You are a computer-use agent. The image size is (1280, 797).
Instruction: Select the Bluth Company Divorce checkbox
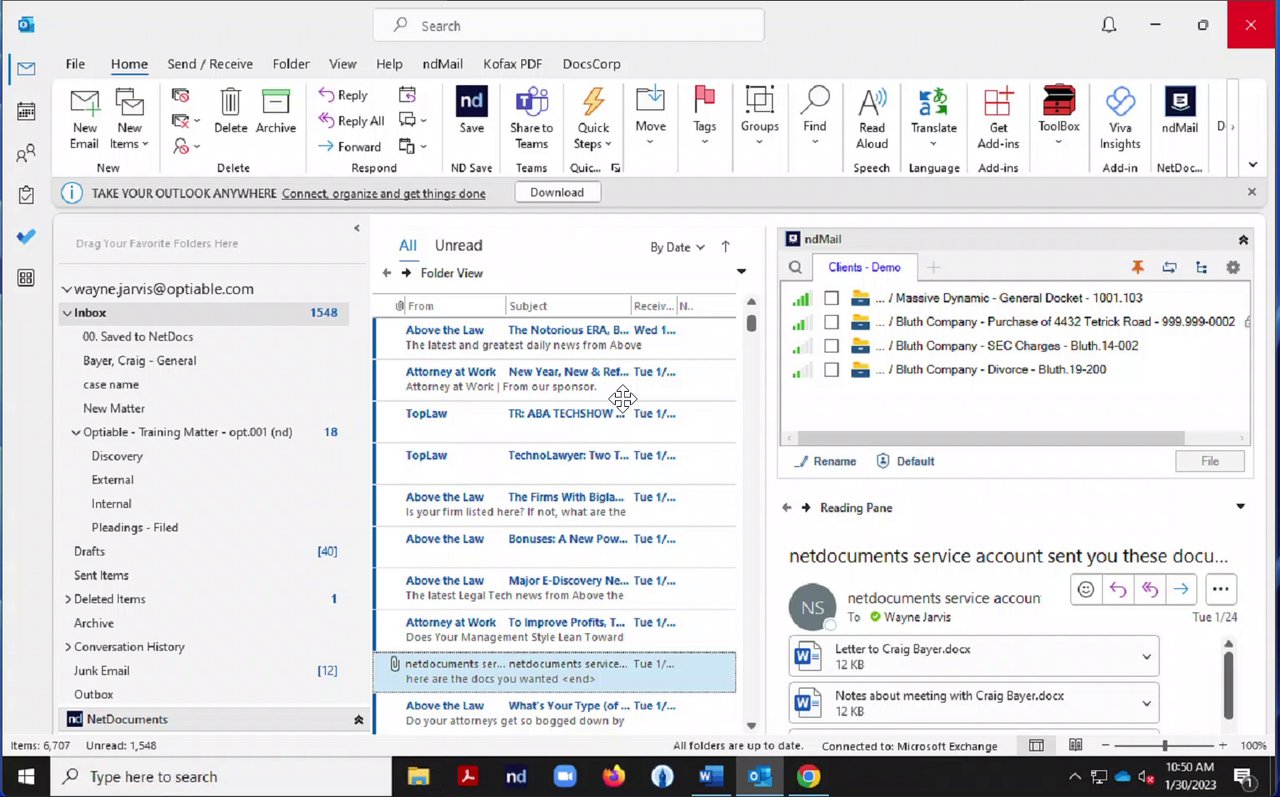coord(831,370)
